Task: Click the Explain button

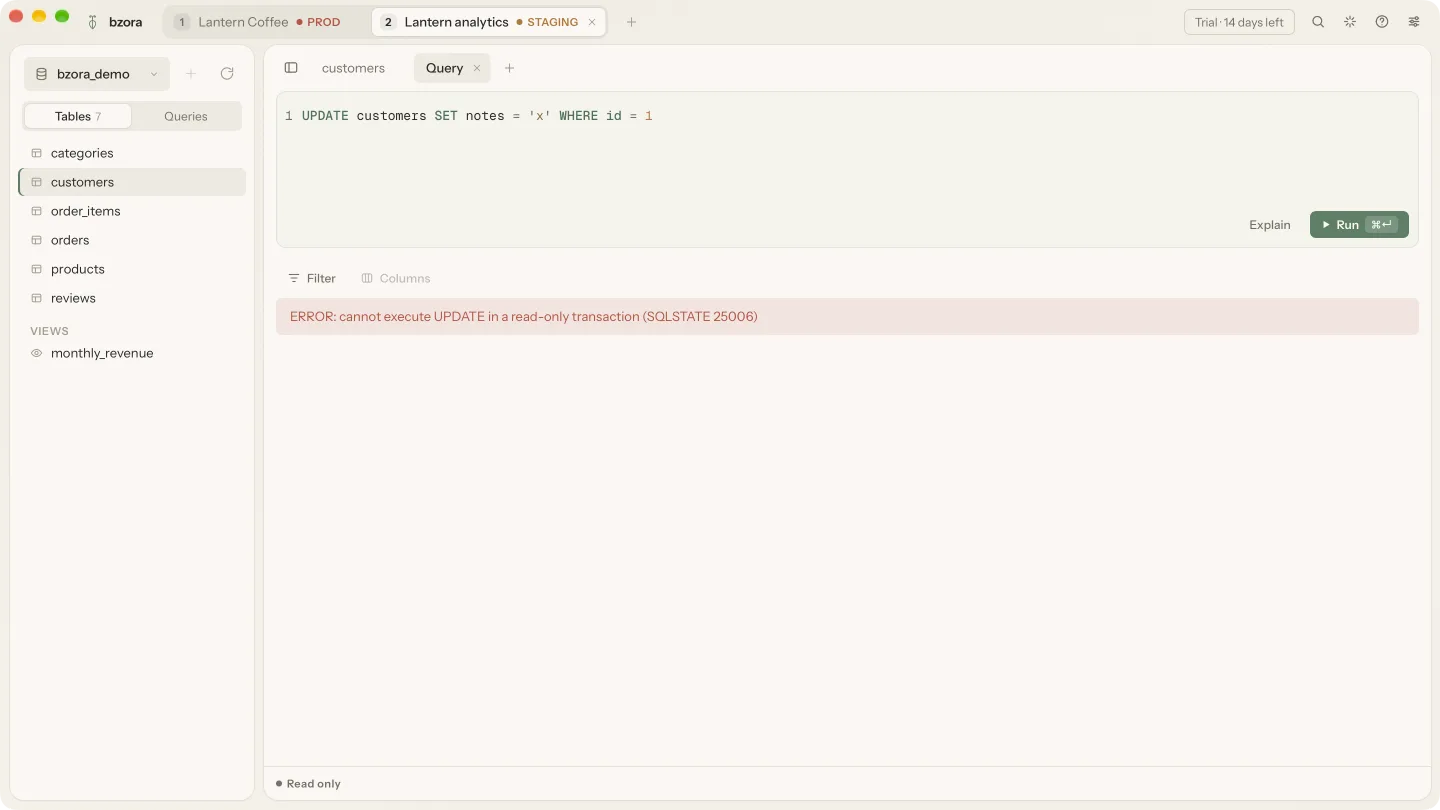Action: 1270,225
